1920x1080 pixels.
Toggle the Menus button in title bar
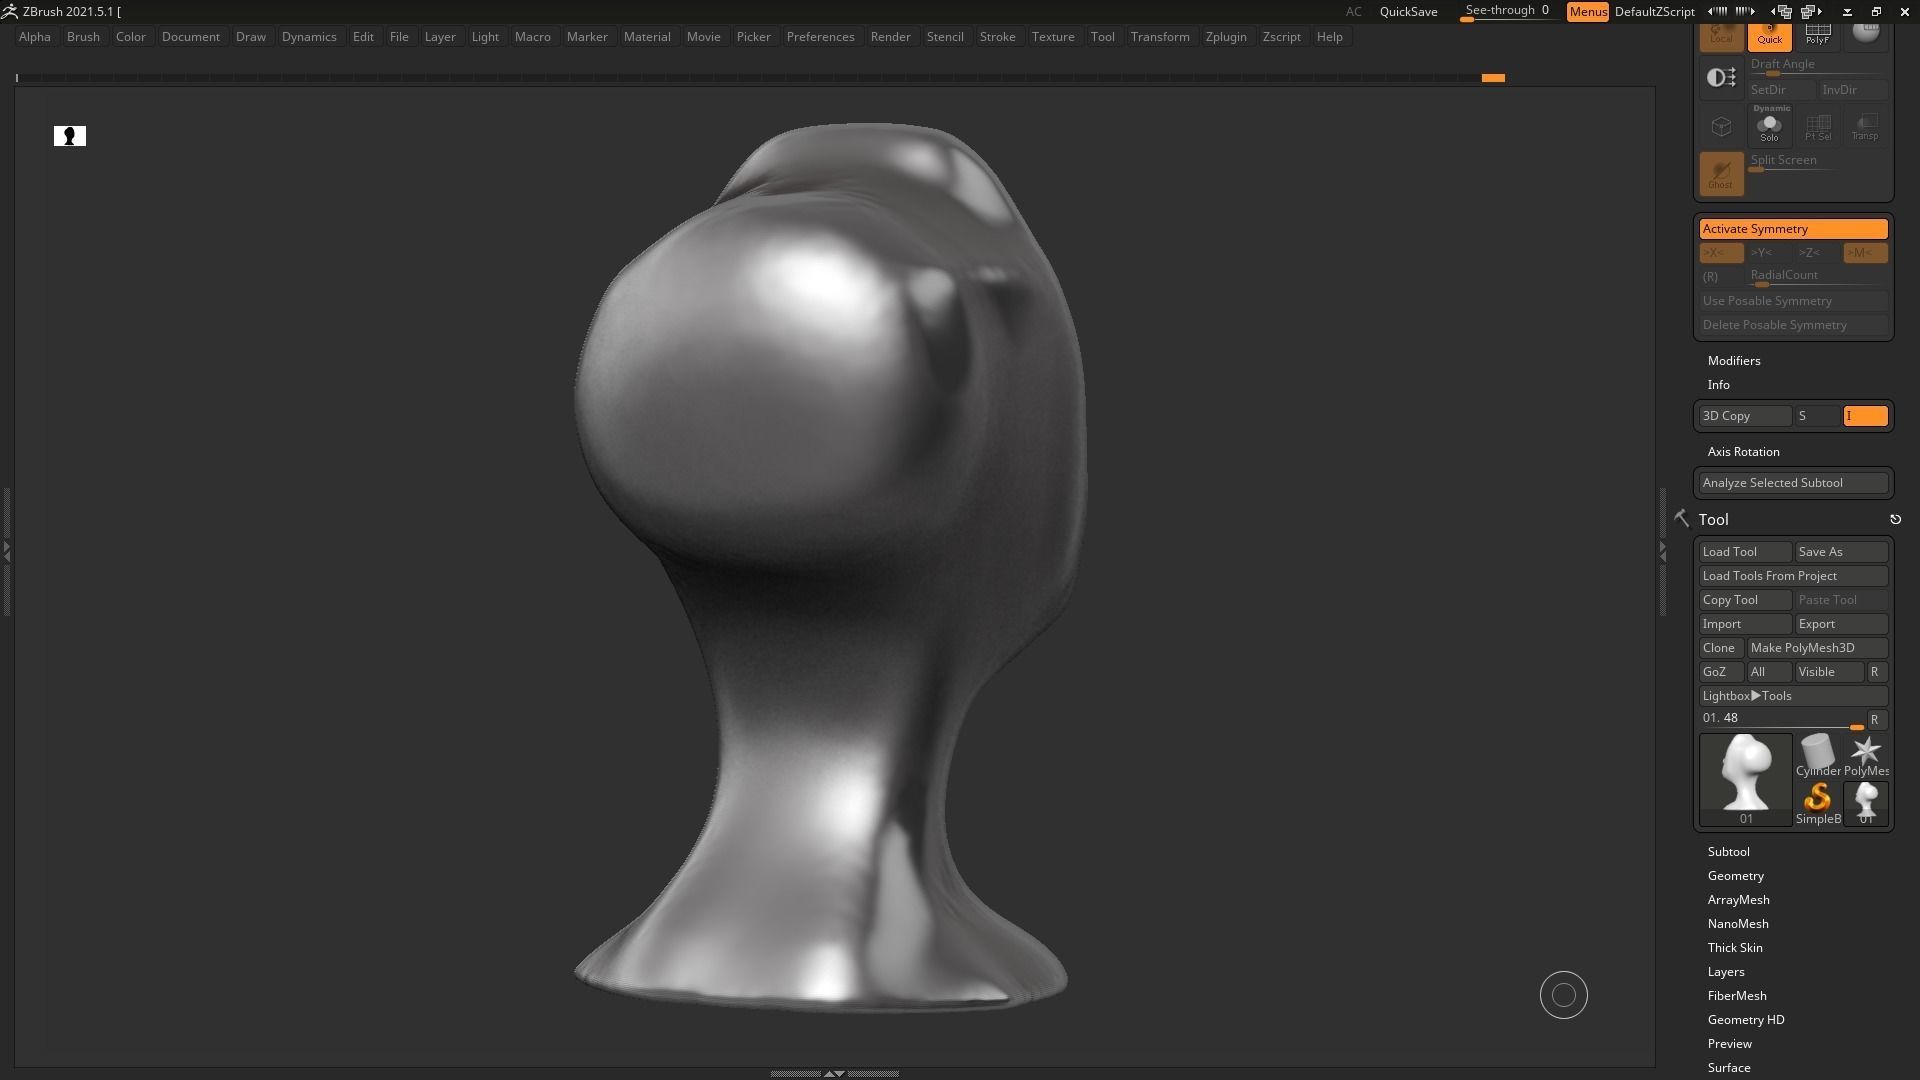click(x=1588, y=11)
